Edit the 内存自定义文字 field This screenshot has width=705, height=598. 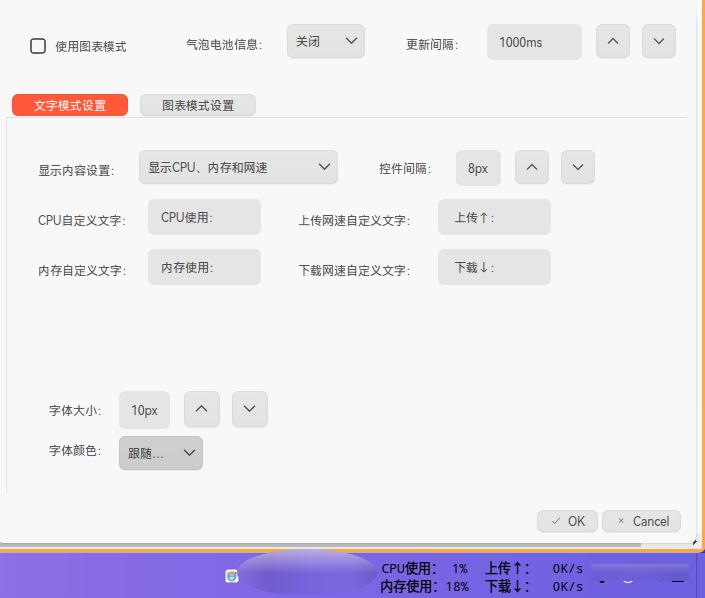pos(204,268)
